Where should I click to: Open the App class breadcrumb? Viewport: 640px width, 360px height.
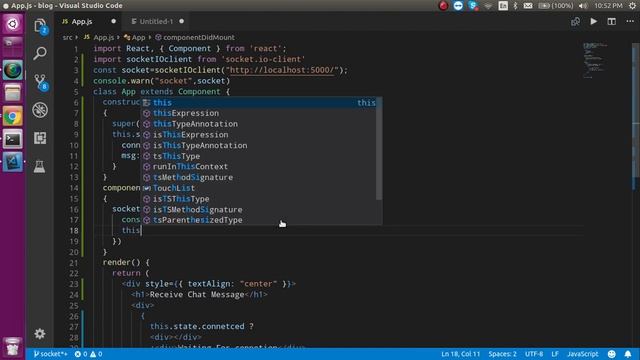pyautogui.click(x=135, y=37)
